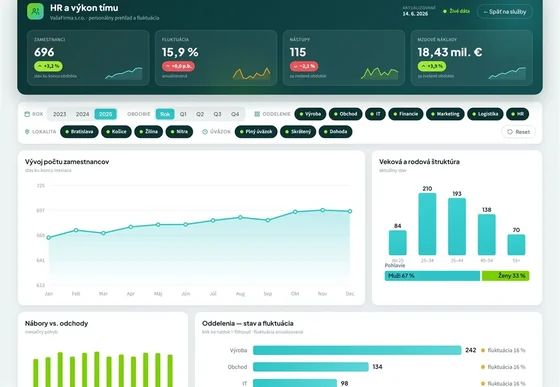The width and height of the screenshot is (560, 387).
Task: Click the Nástupy 115 value
Action: click(x=298, y=52)
